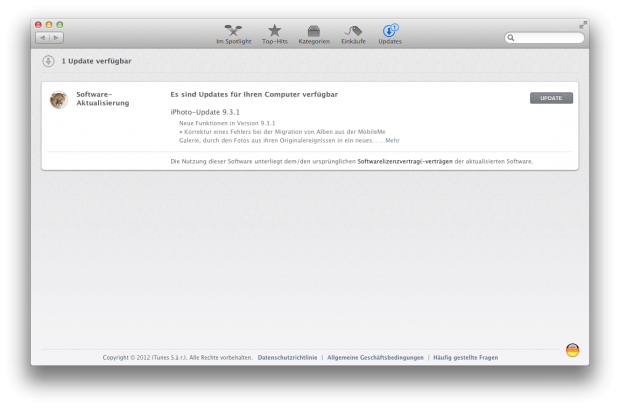Open the Datenschutzrichtlinie link
Viewport: 620px width, 408px height.
[287, 357]
